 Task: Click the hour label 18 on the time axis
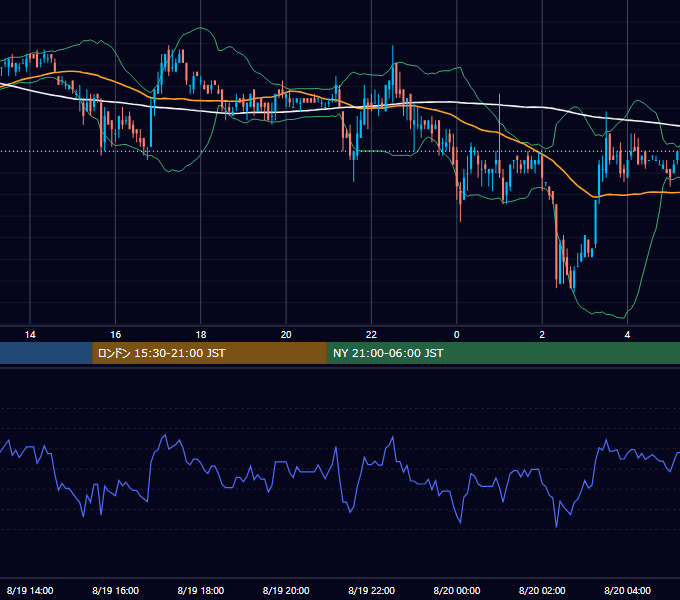[x=201, y=335]
